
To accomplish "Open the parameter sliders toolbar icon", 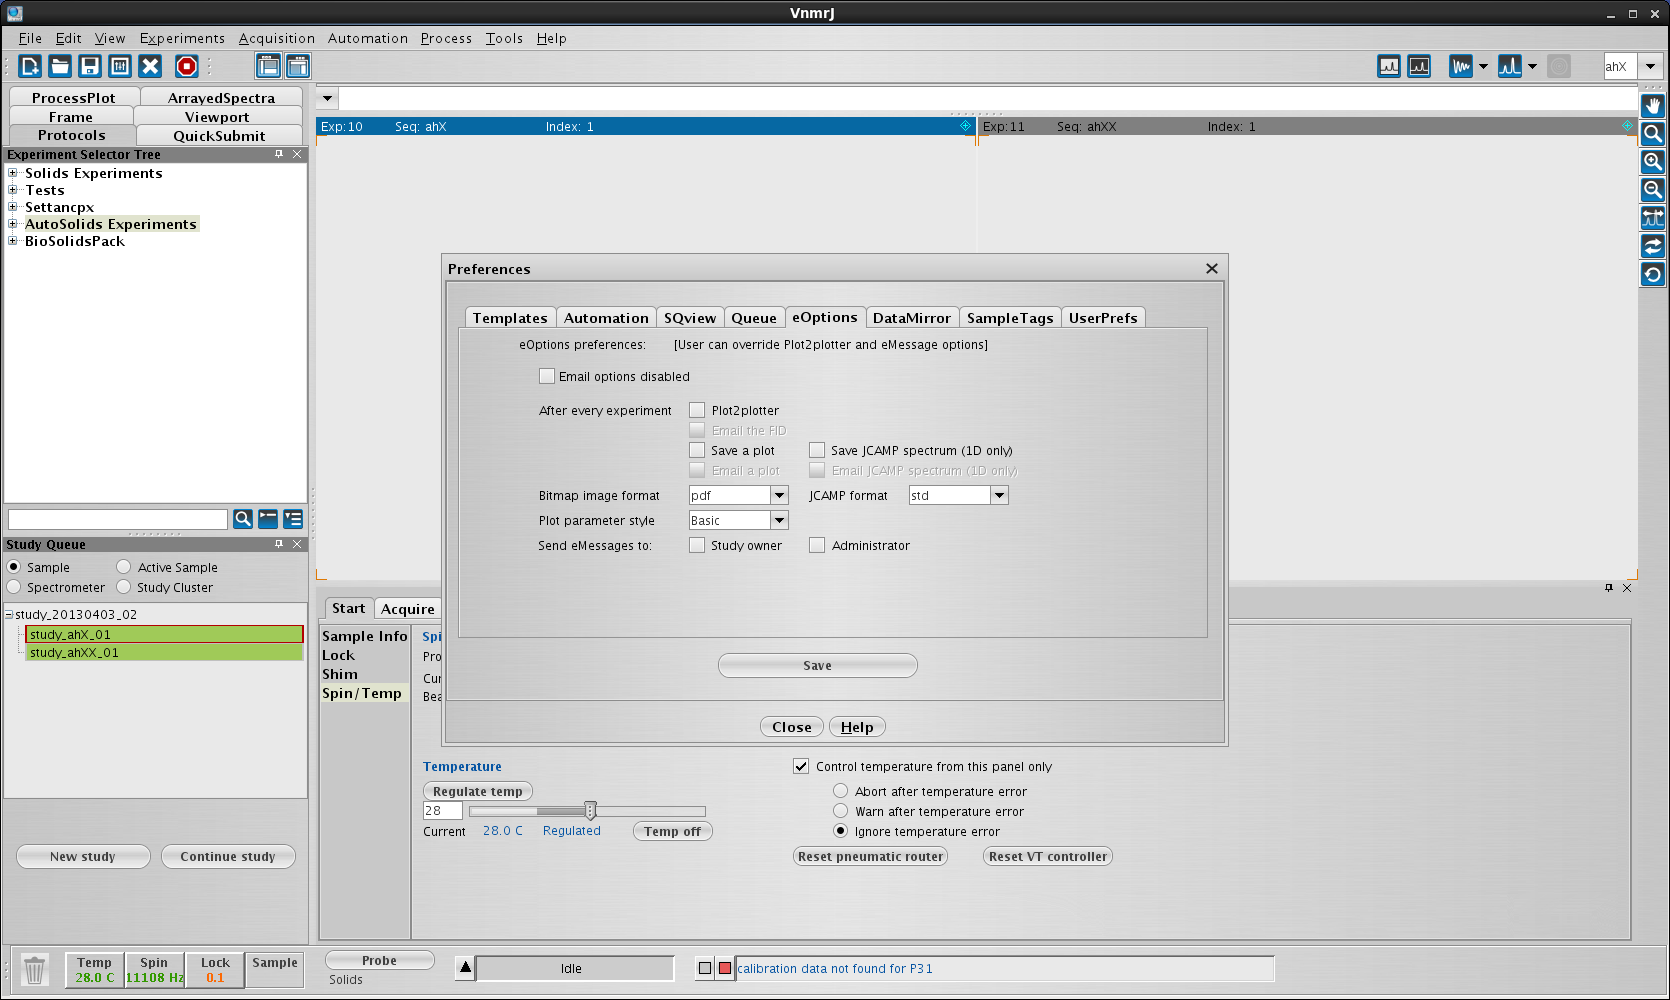I will 120,66.
